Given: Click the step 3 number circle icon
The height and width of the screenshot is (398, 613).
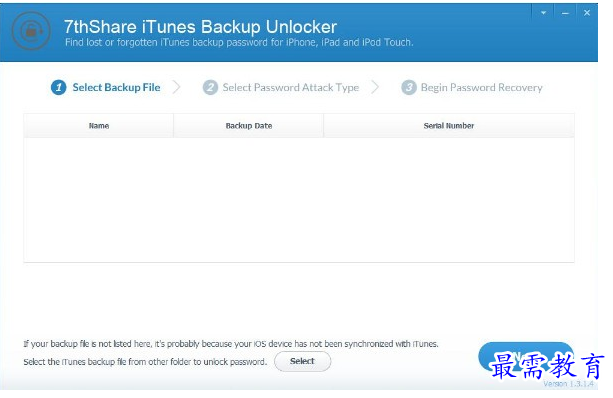Looking at the screenshot, I should point(409,87).
